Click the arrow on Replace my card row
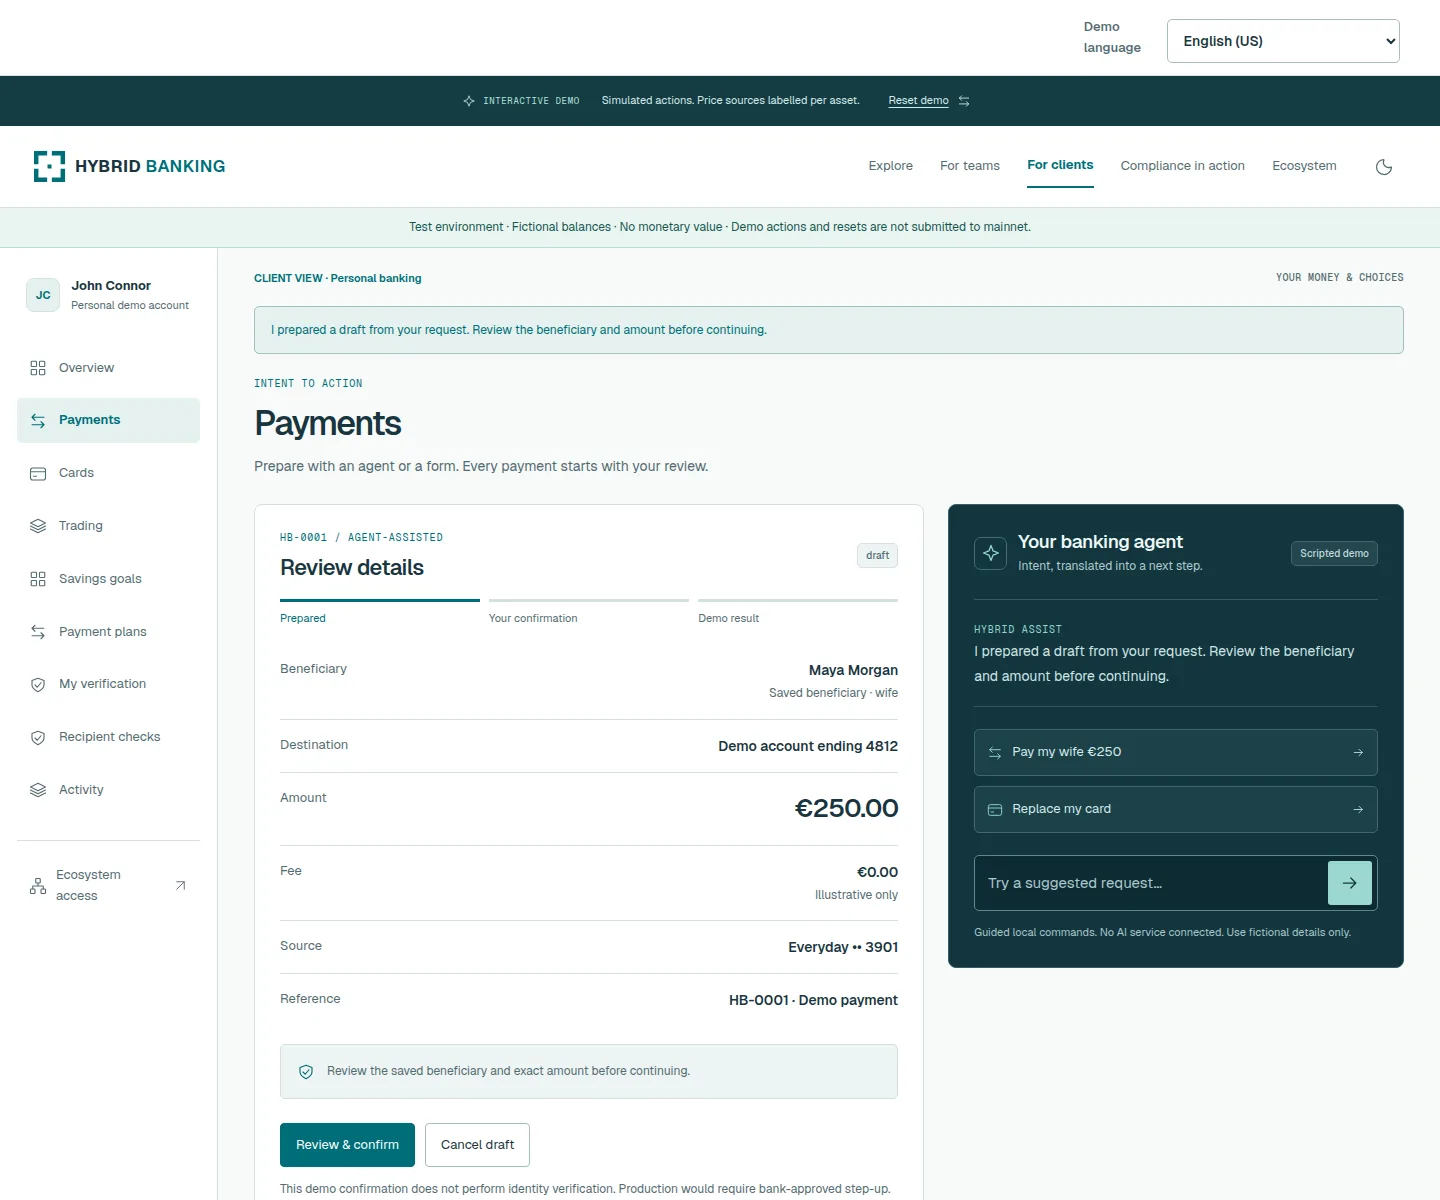 1358,810
